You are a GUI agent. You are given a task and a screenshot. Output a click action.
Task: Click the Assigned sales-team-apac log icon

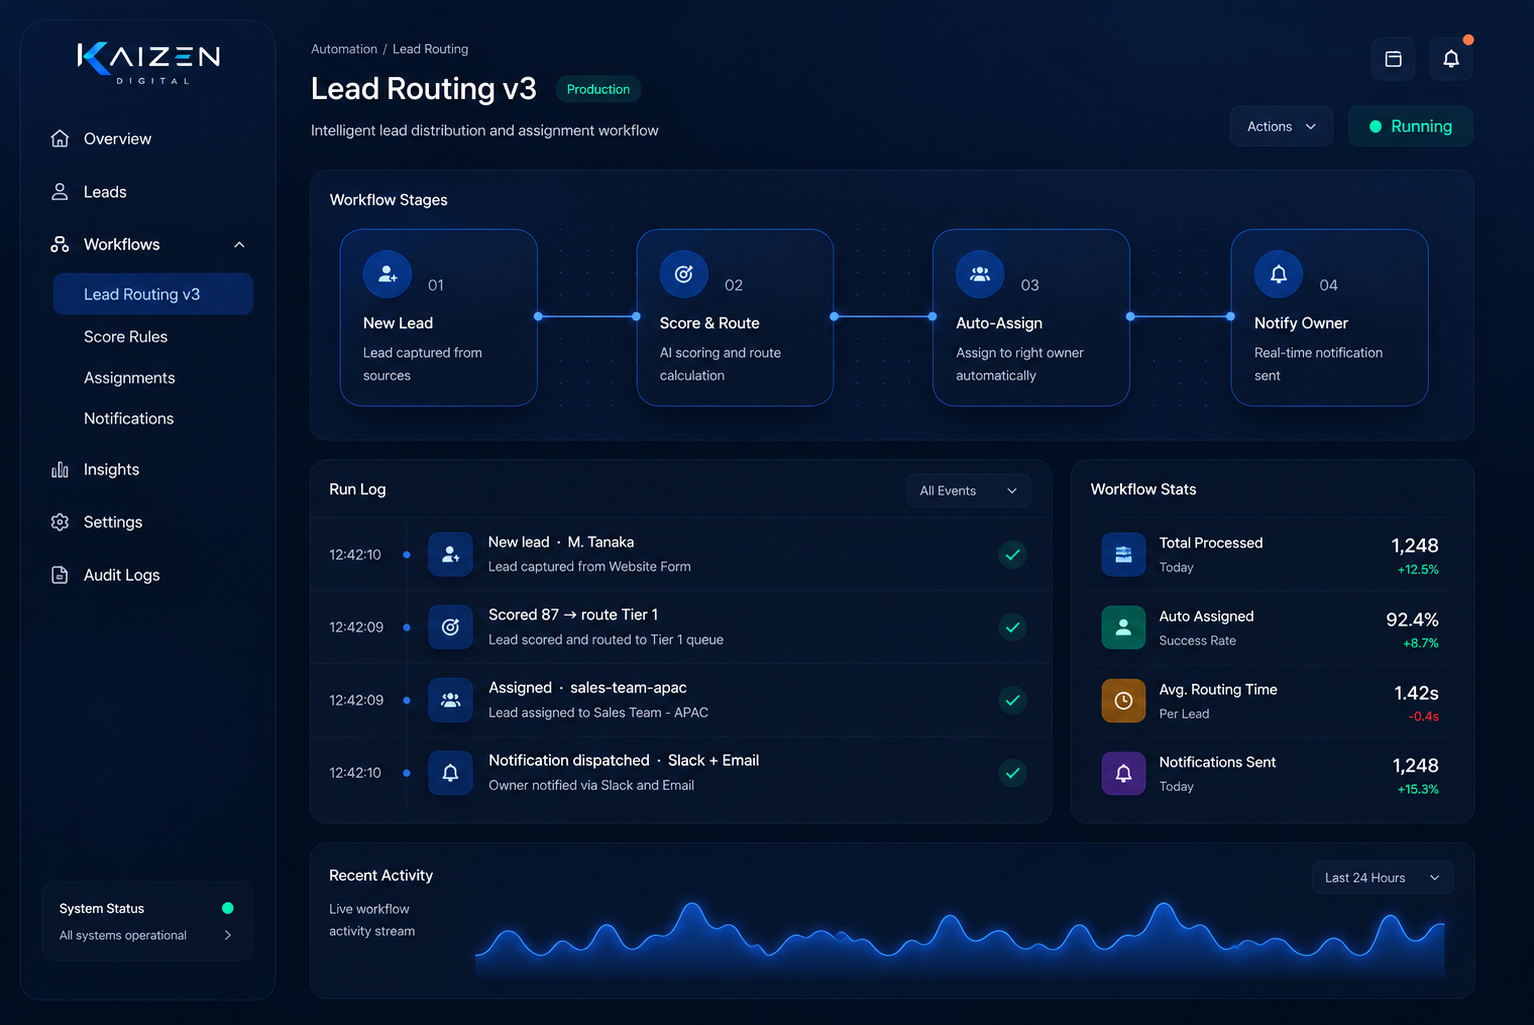coord(450,700)
